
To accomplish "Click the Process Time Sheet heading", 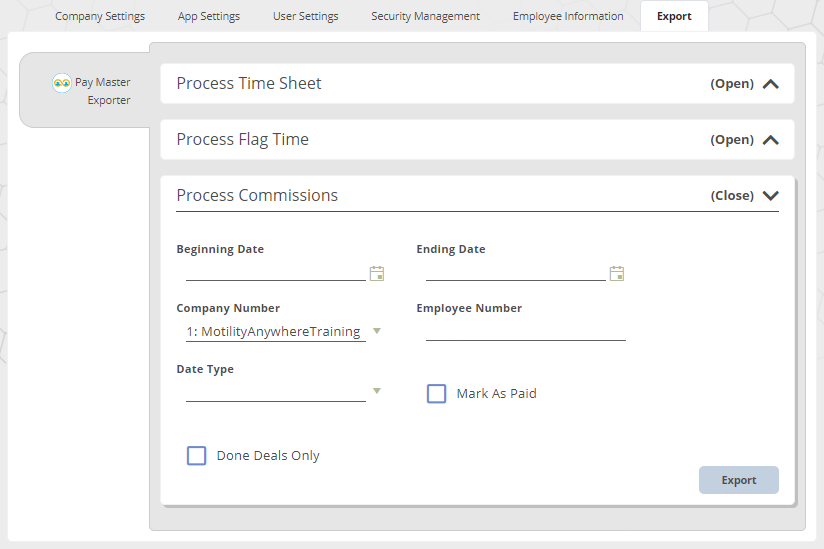I will [x=249, y=84].
